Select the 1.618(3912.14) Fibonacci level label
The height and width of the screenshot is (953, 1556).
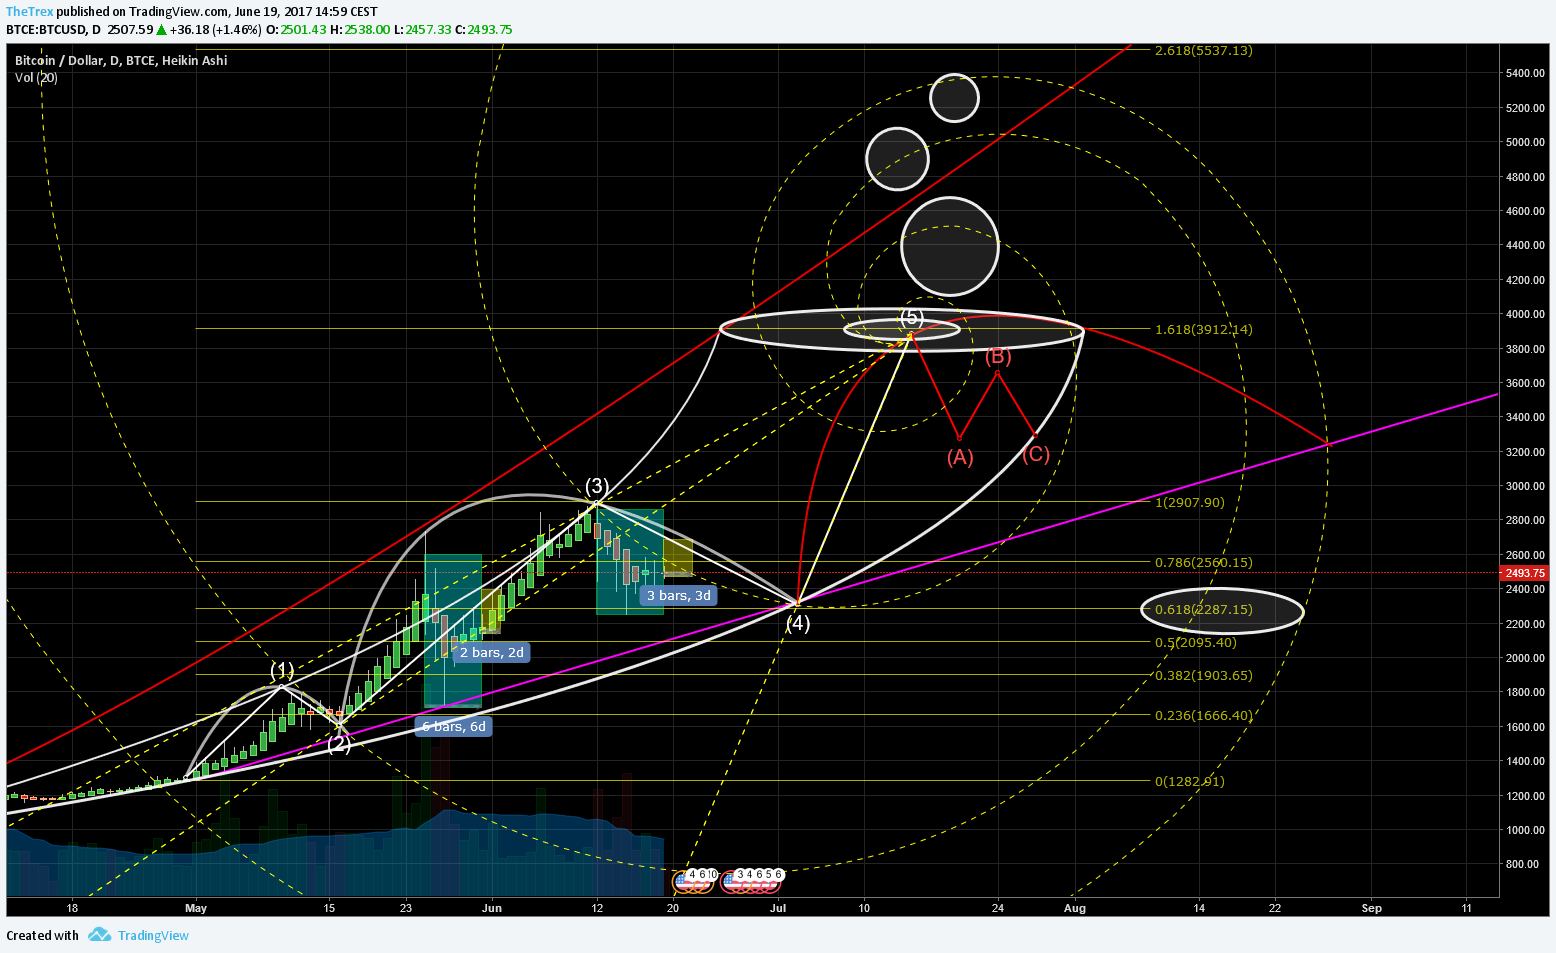coord(1203,329)
